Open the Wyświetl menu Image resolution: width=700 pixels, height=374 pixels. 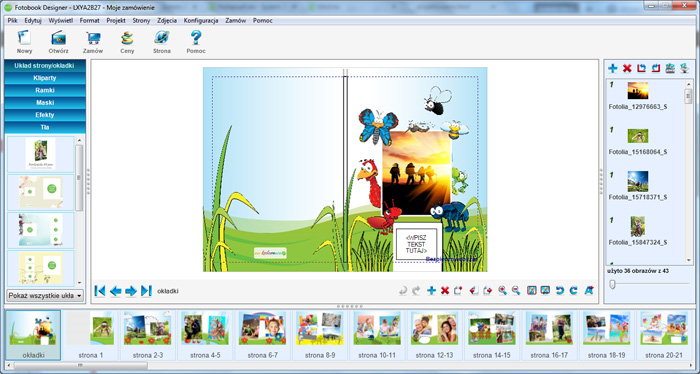click(x=61, y=21)
